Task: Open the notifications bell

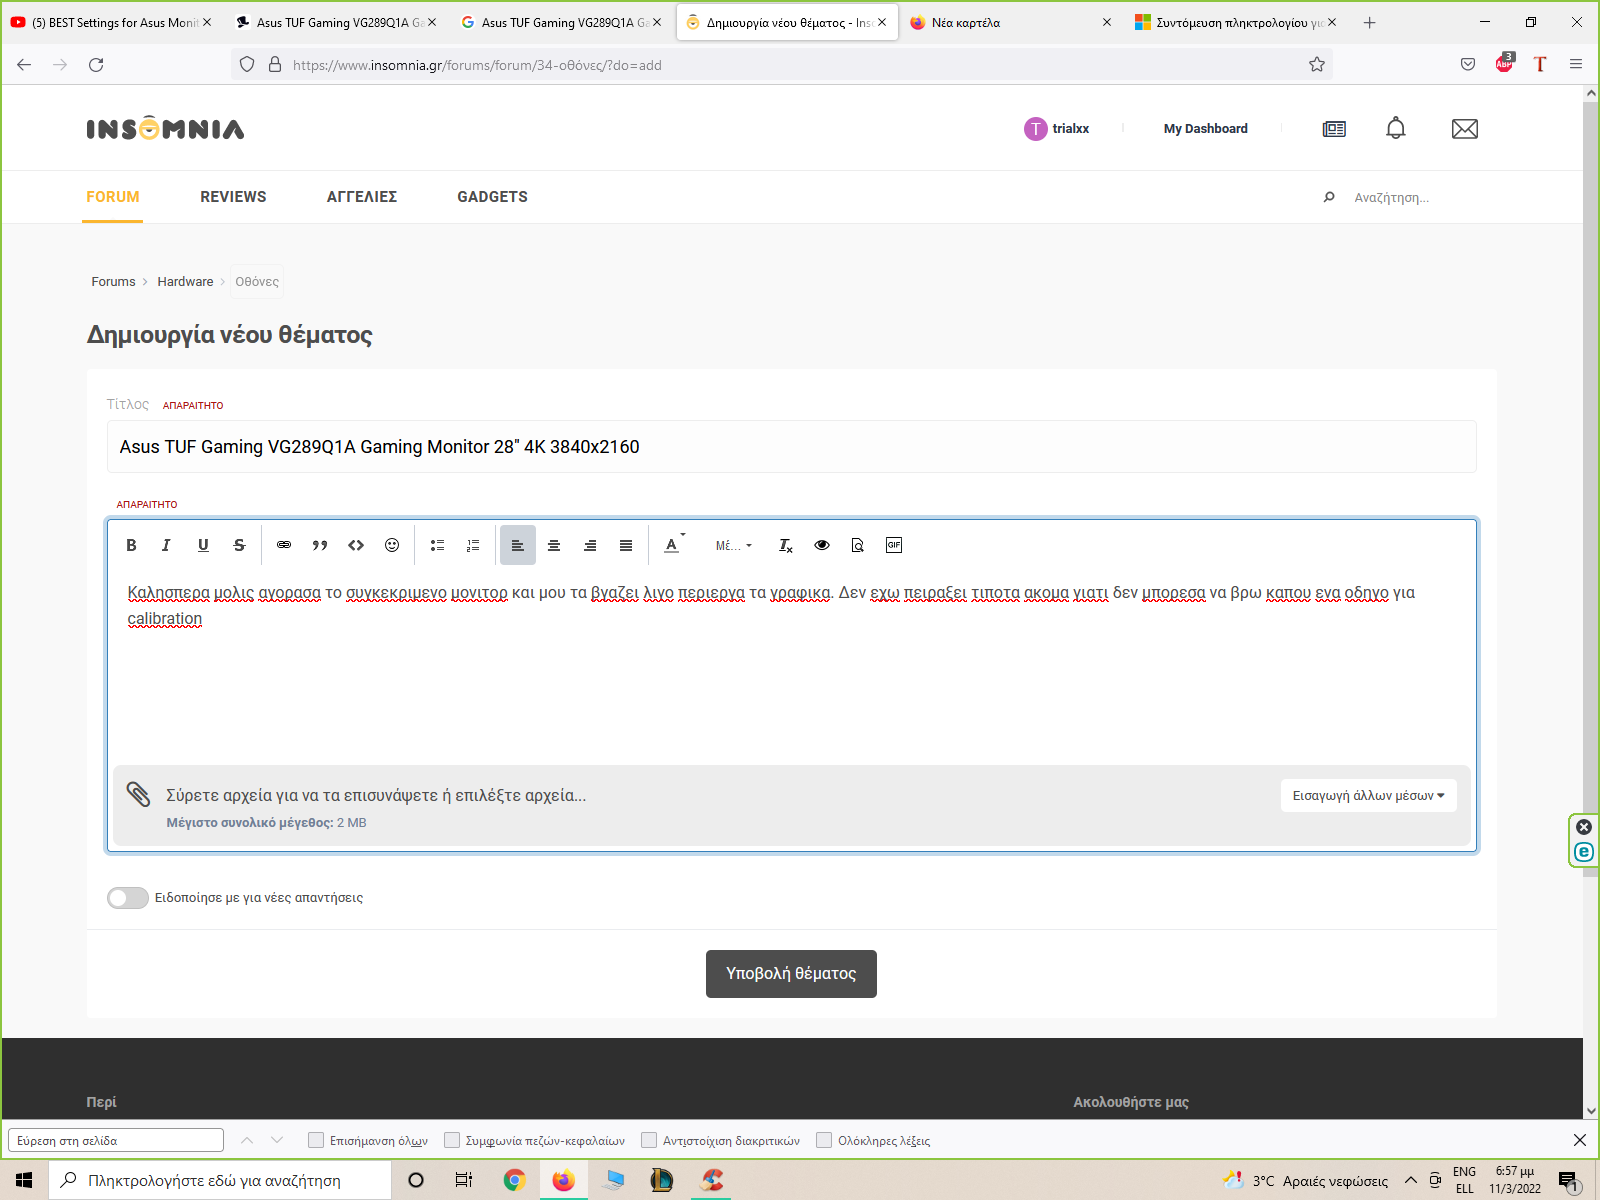Action: click(1396, 129)
